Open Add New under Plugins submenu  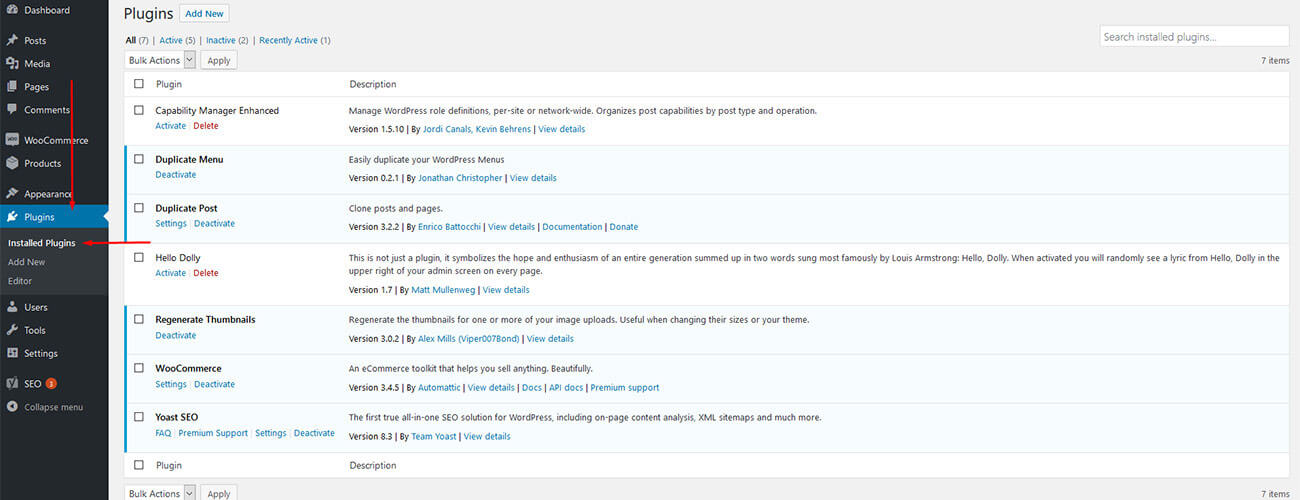point(26,262)
